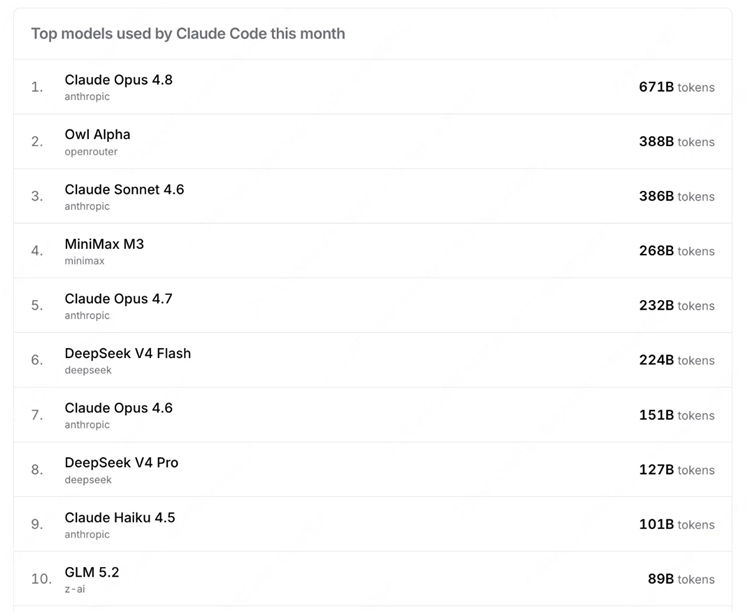Open the GLM 5.2 model page
The image size is (750, 613).
[92, 572]
